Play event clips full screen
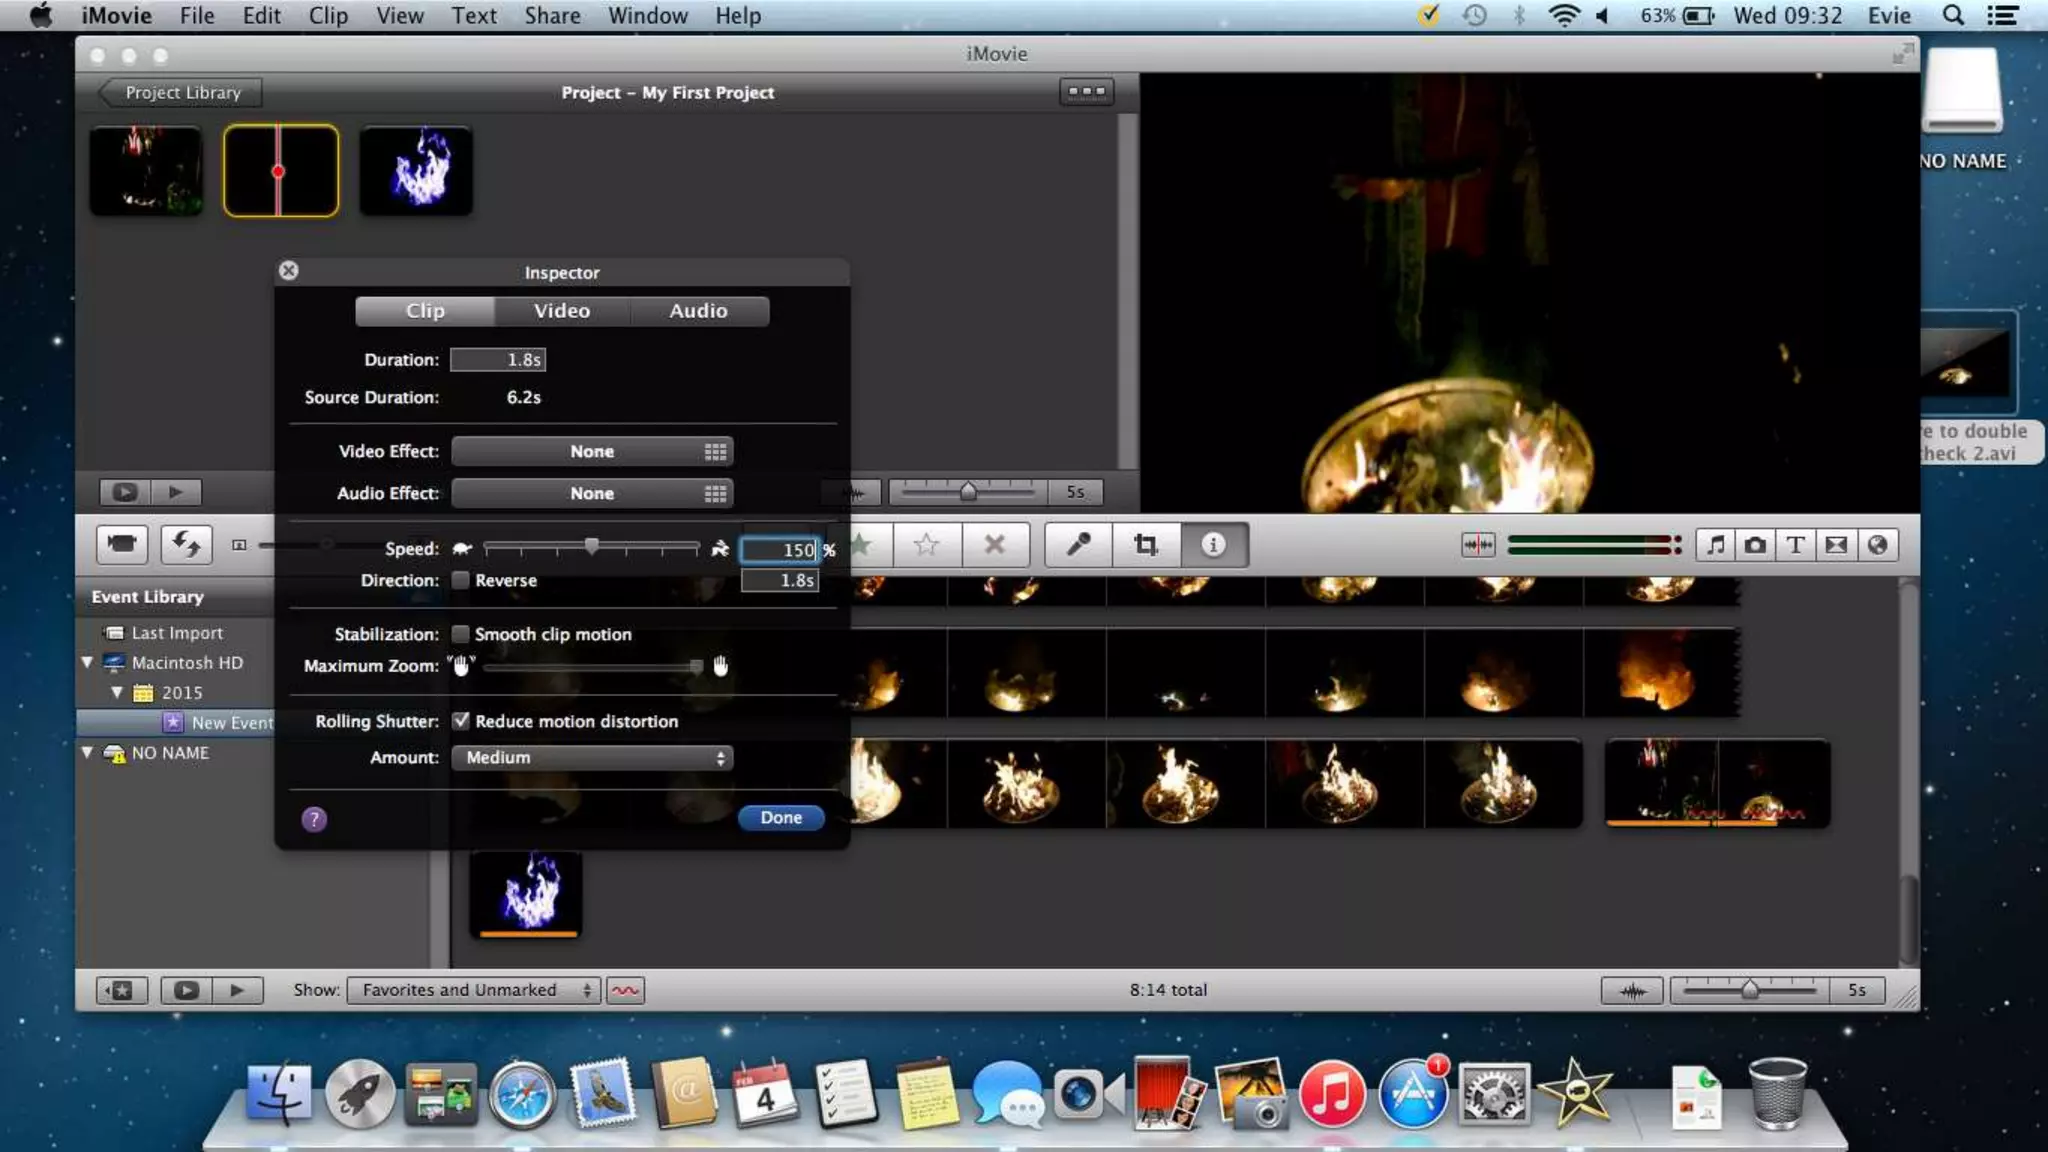 pyautogui.click(x=186, y=990)
